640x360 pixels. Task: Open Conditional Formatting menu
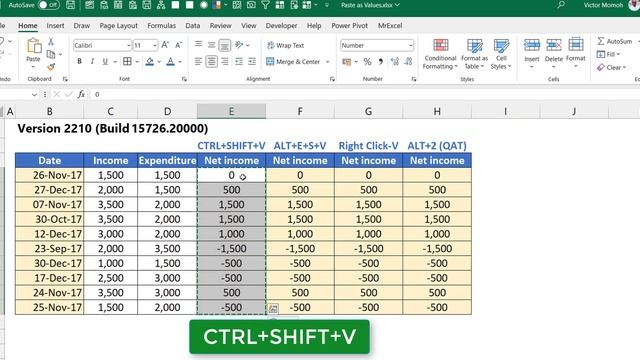click(x=440, y=54)
